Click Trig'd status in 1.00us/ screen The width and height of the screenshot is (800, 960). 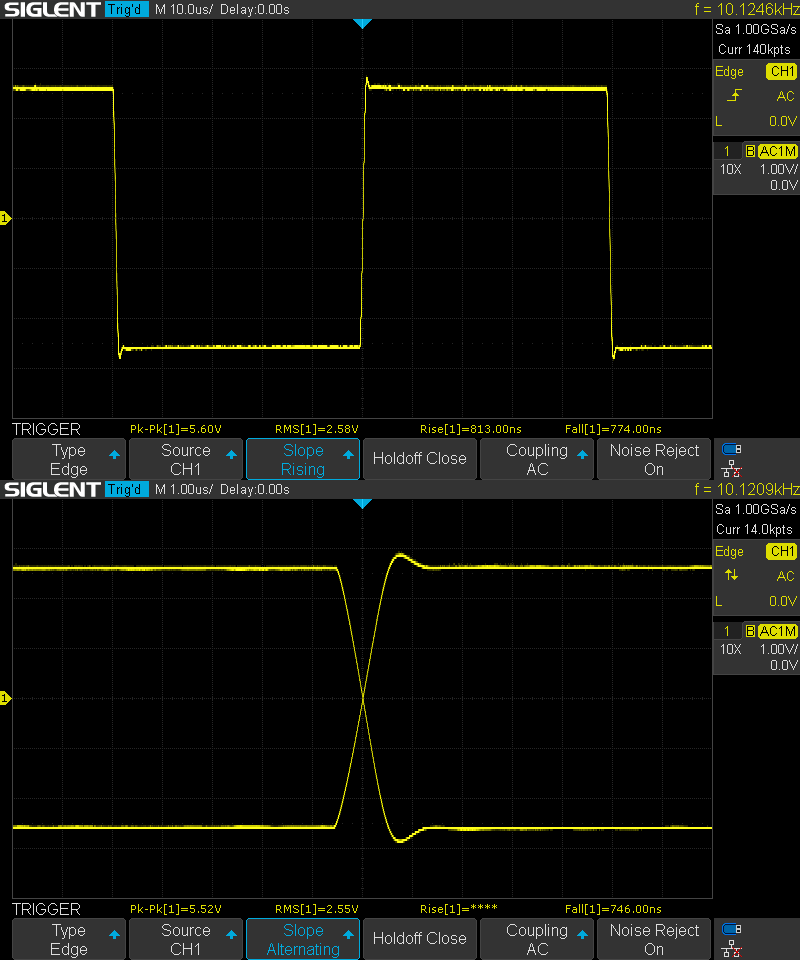[126, 489]
